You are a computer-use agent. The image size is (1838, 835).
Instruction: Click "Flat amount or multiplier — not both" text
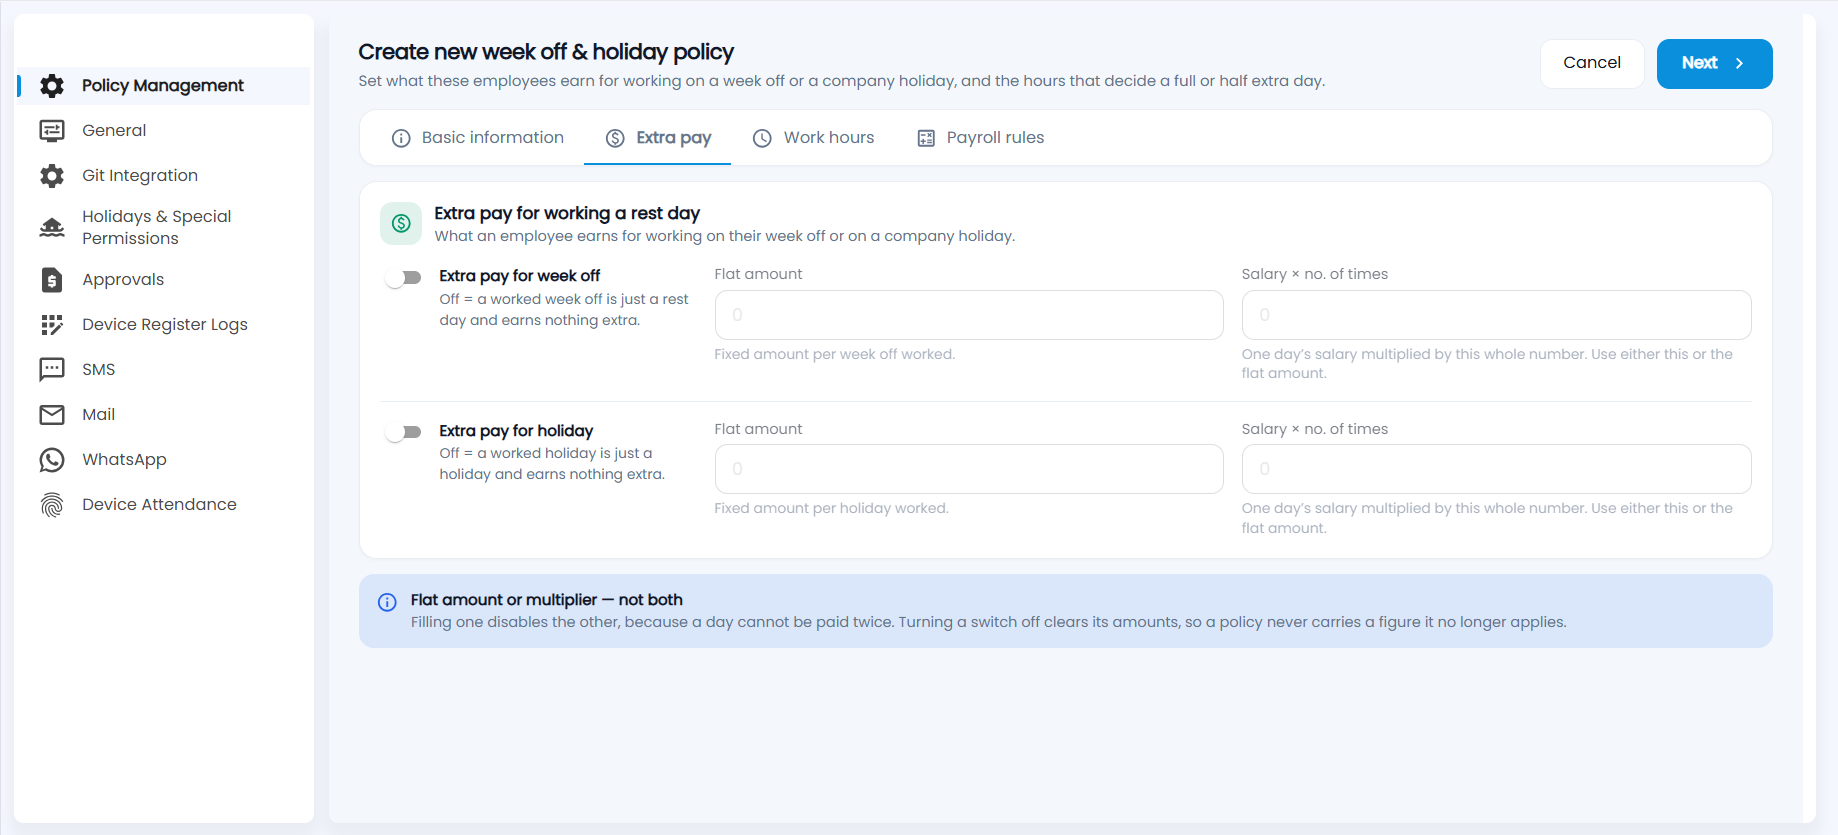546,600
